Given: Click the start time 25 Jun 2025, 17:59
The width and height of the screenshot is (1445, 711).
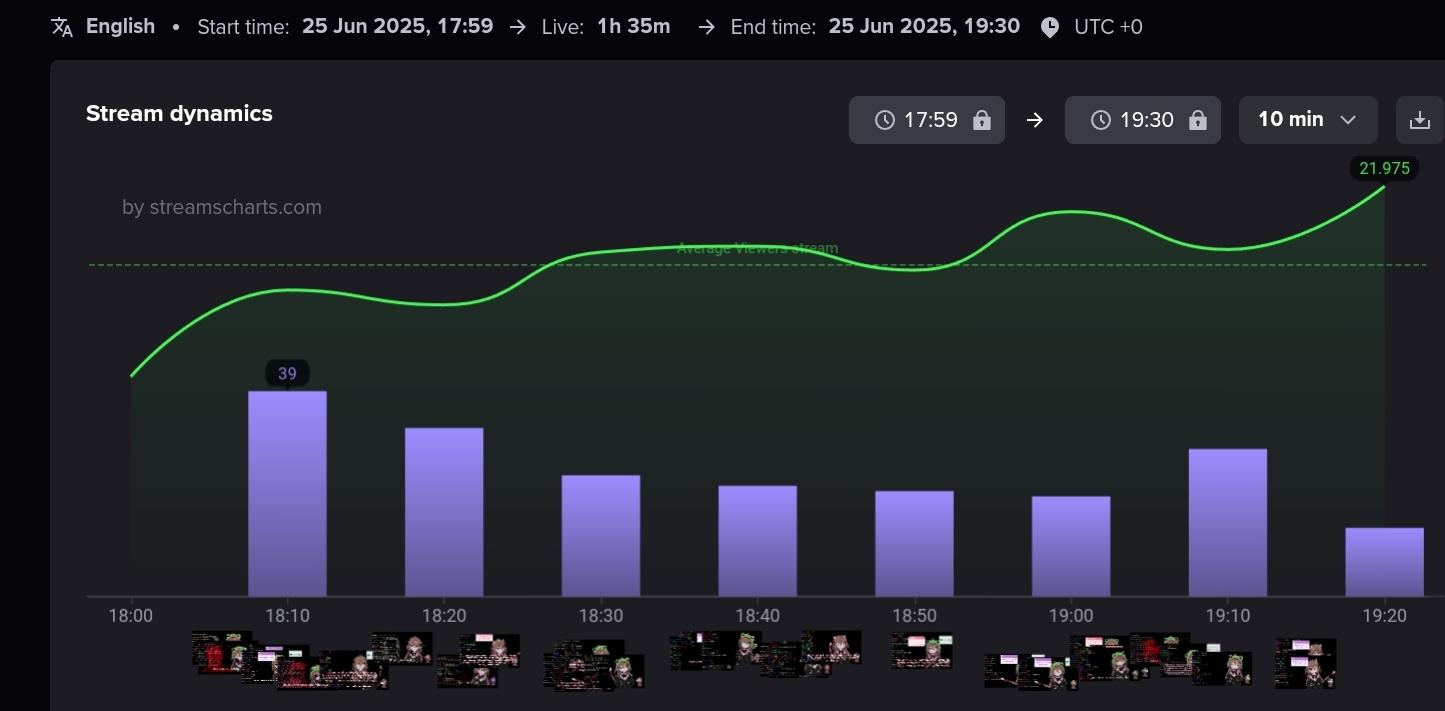Looking at the screenshot, I should 398,26.
